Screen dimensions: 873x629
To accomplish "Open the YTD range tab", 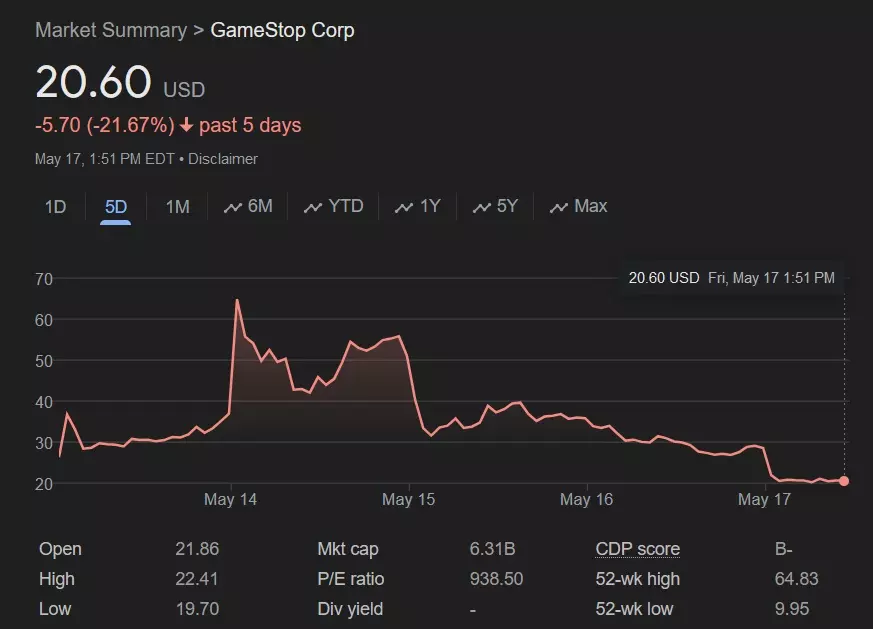I will point(333,207).
